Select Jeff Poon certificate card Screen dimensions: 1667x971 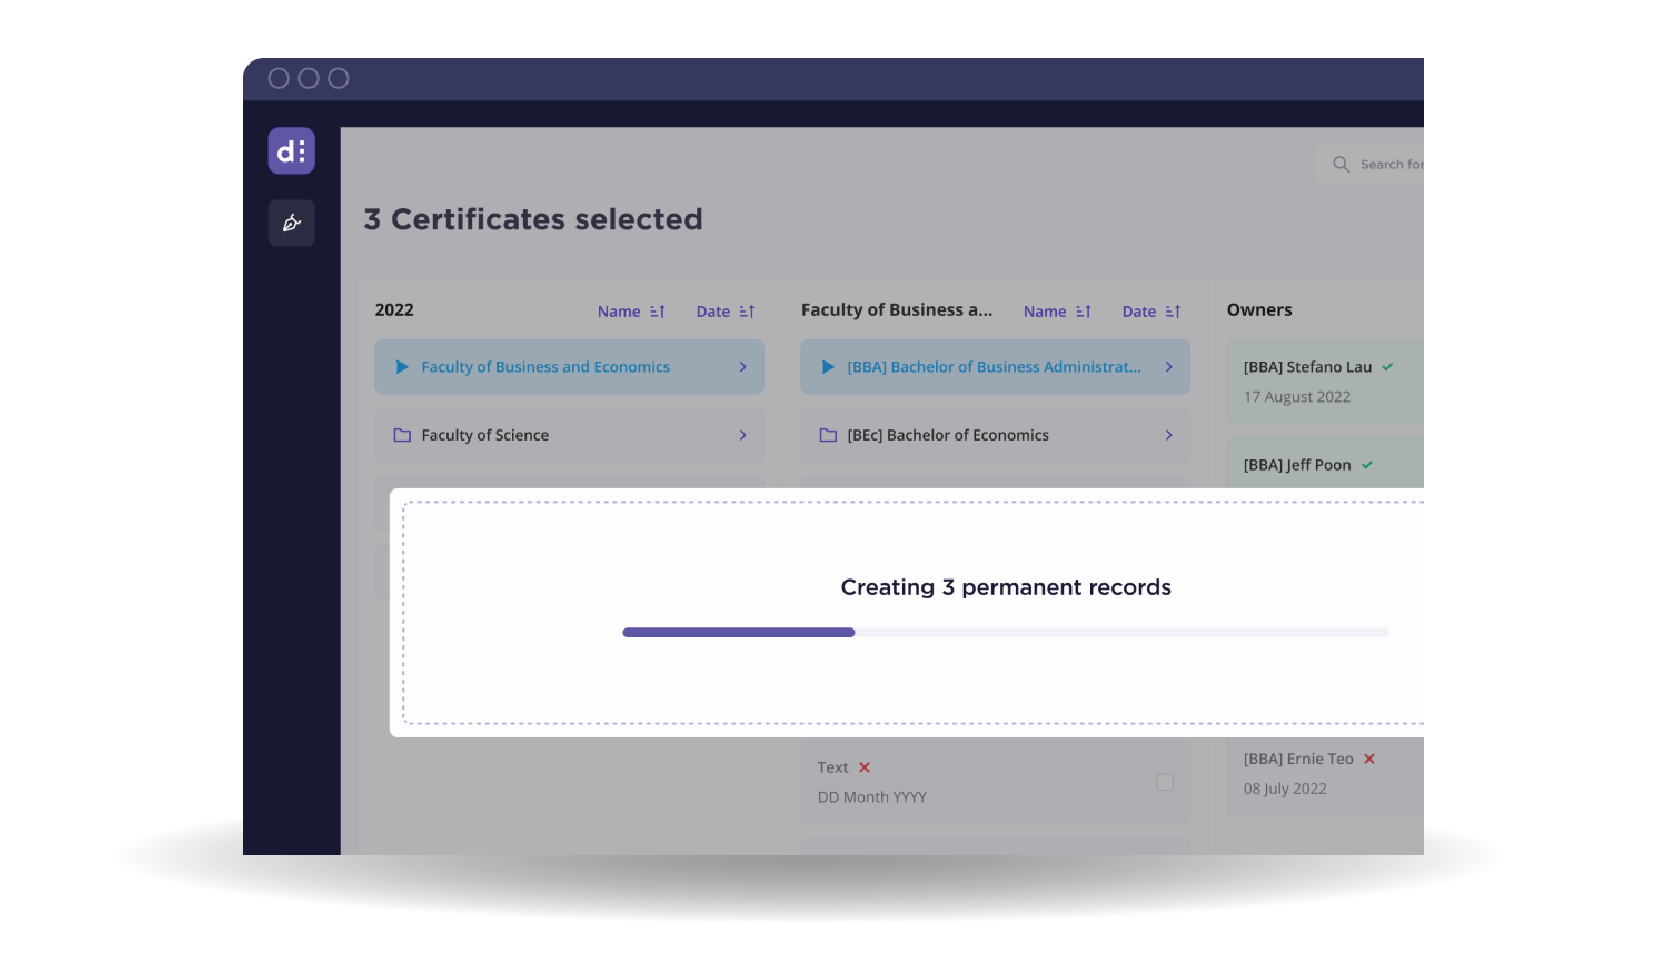tap(1320, 464)
